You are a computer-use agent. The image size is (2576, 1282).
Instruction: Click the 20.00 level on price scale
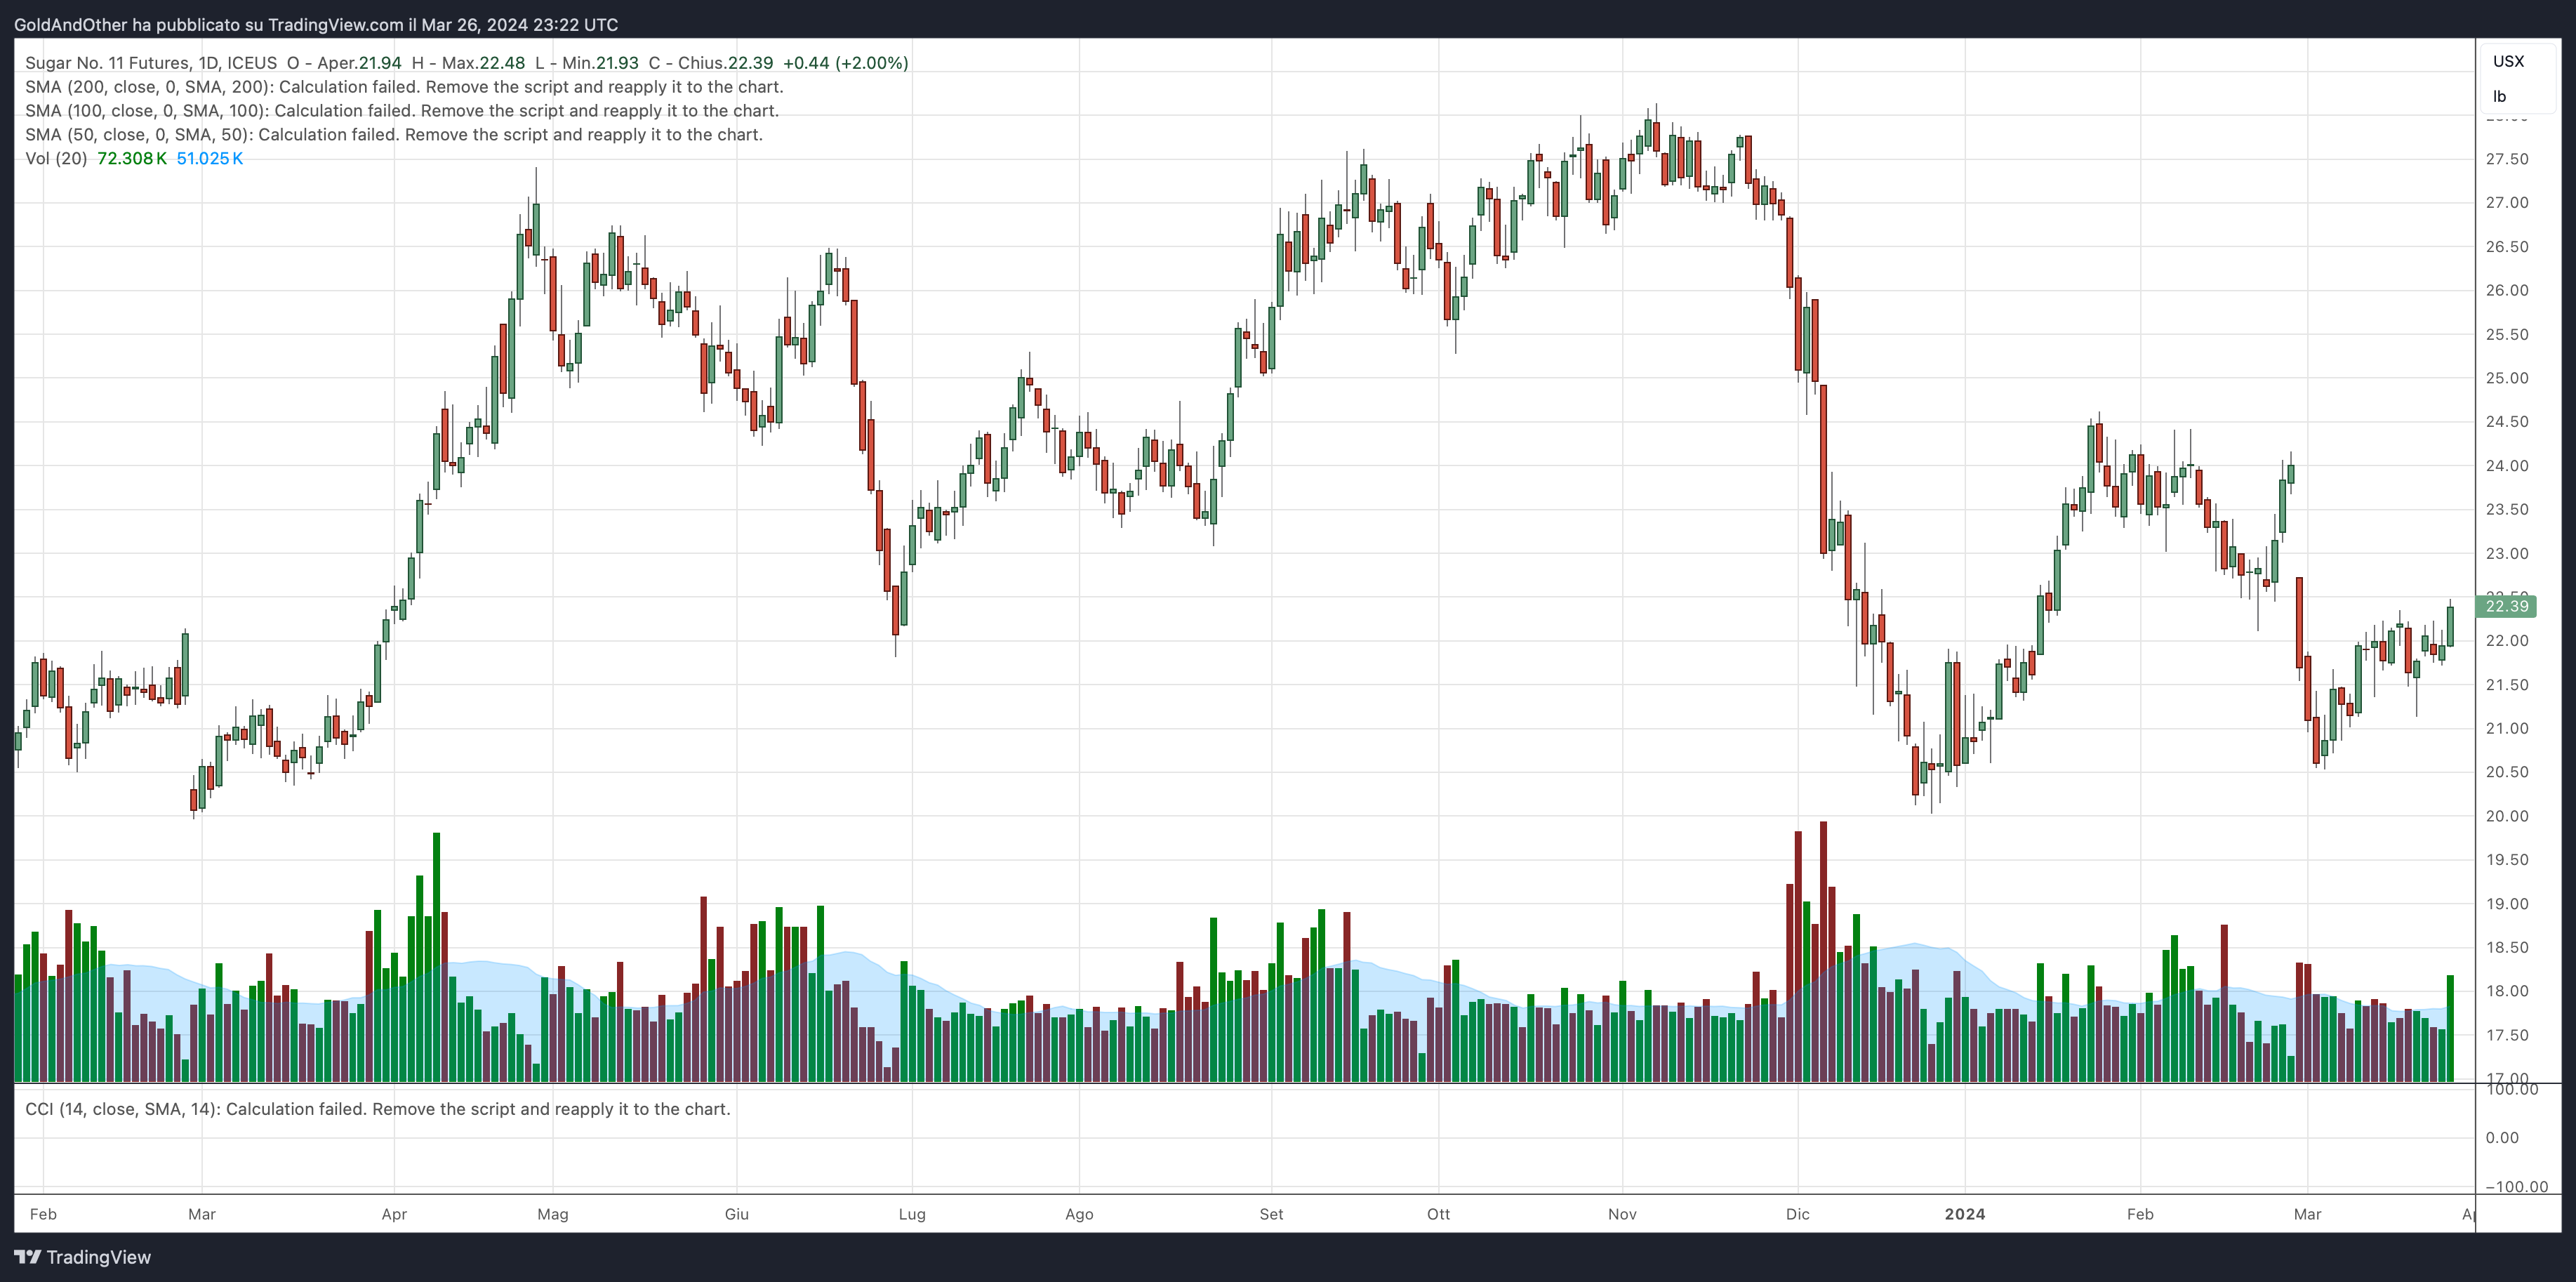point(2506,816)
